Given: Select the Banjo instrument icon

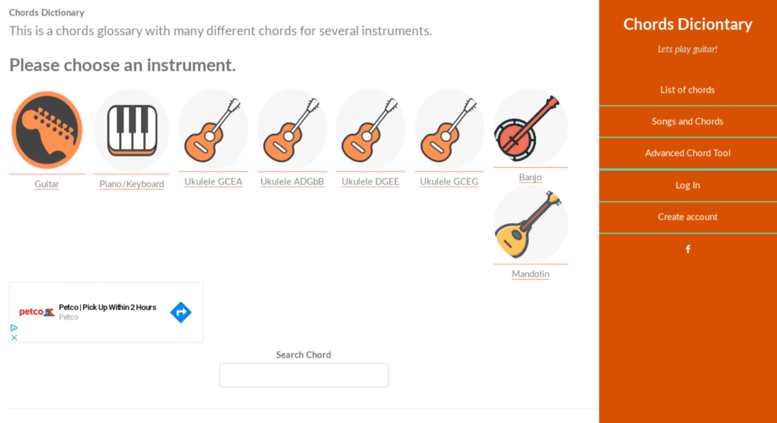Looking at the screenshot, I should pos(530,127).
